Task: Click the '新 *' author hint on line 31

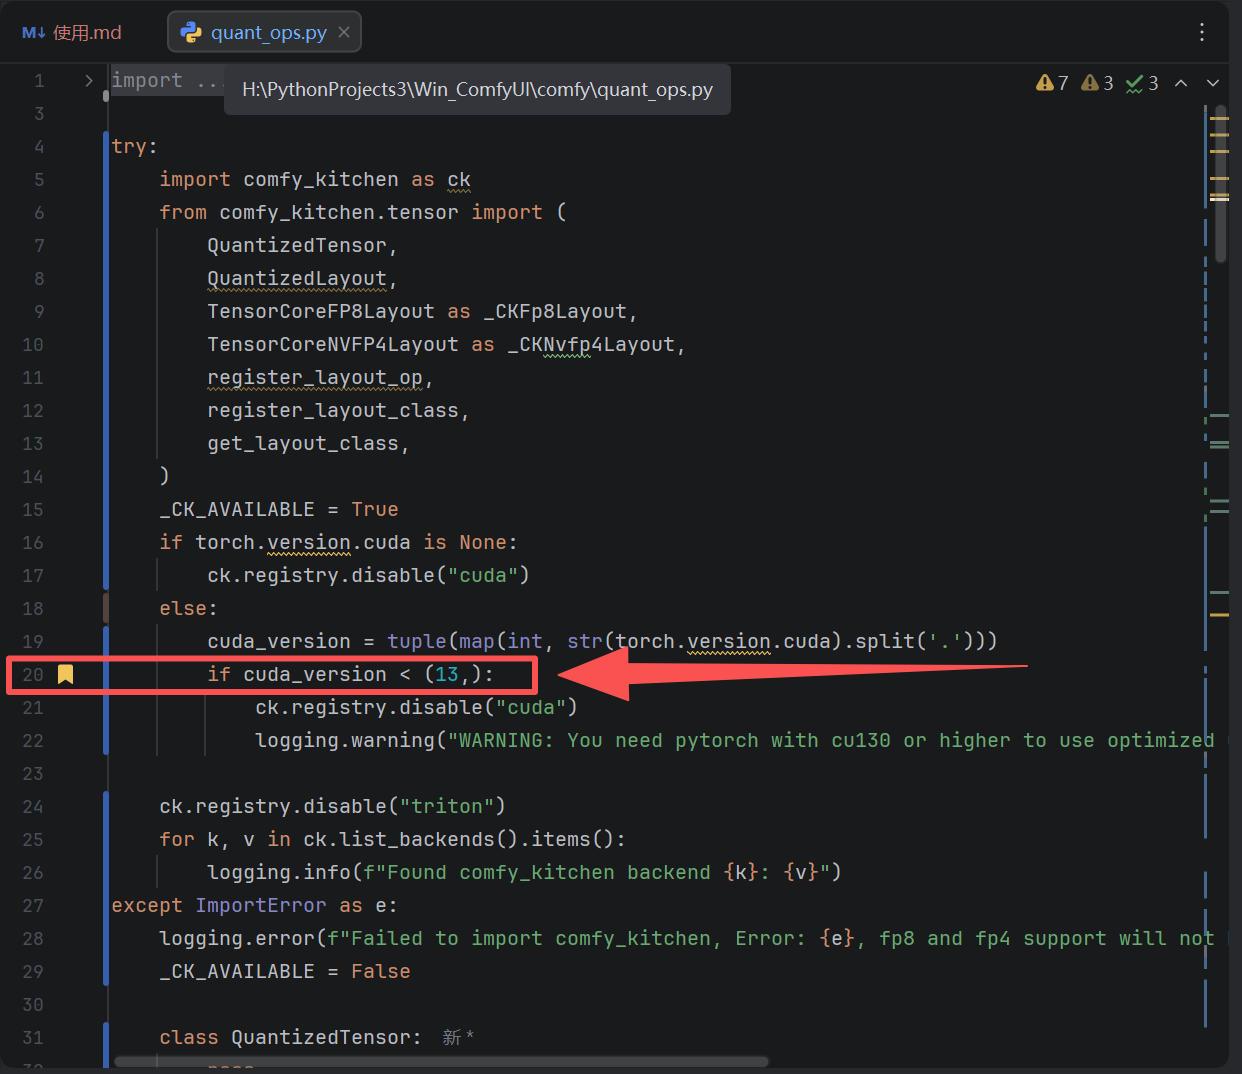Action: 458,1038
